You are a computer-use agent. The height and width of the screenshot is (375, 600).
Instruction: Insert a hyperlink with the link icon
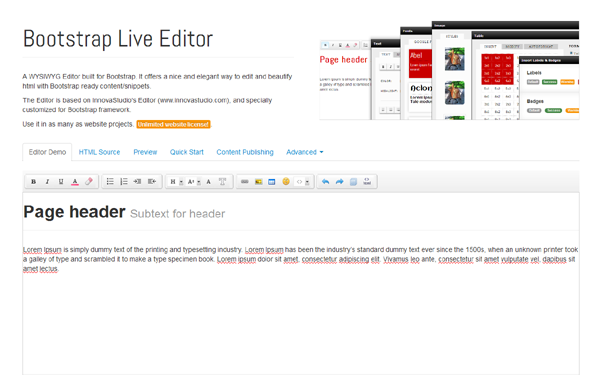(x=245, y=182)
